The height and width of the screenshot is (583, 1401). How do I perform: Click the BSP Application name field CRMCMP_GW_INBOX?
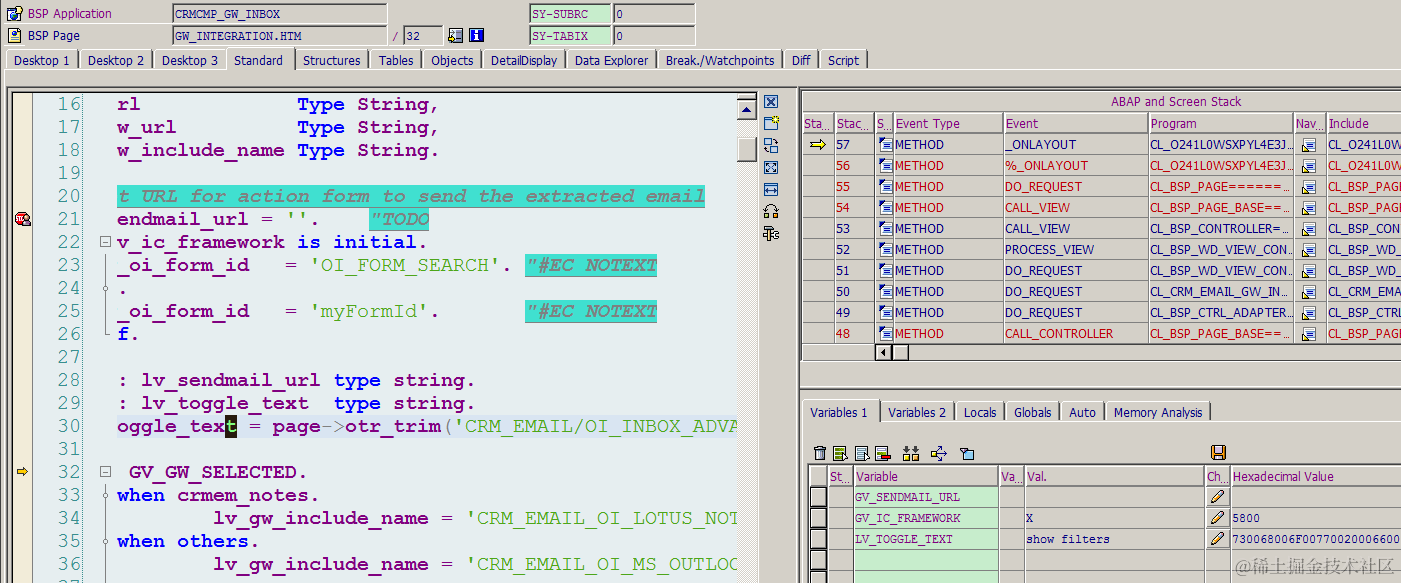(x=279, y=14)
